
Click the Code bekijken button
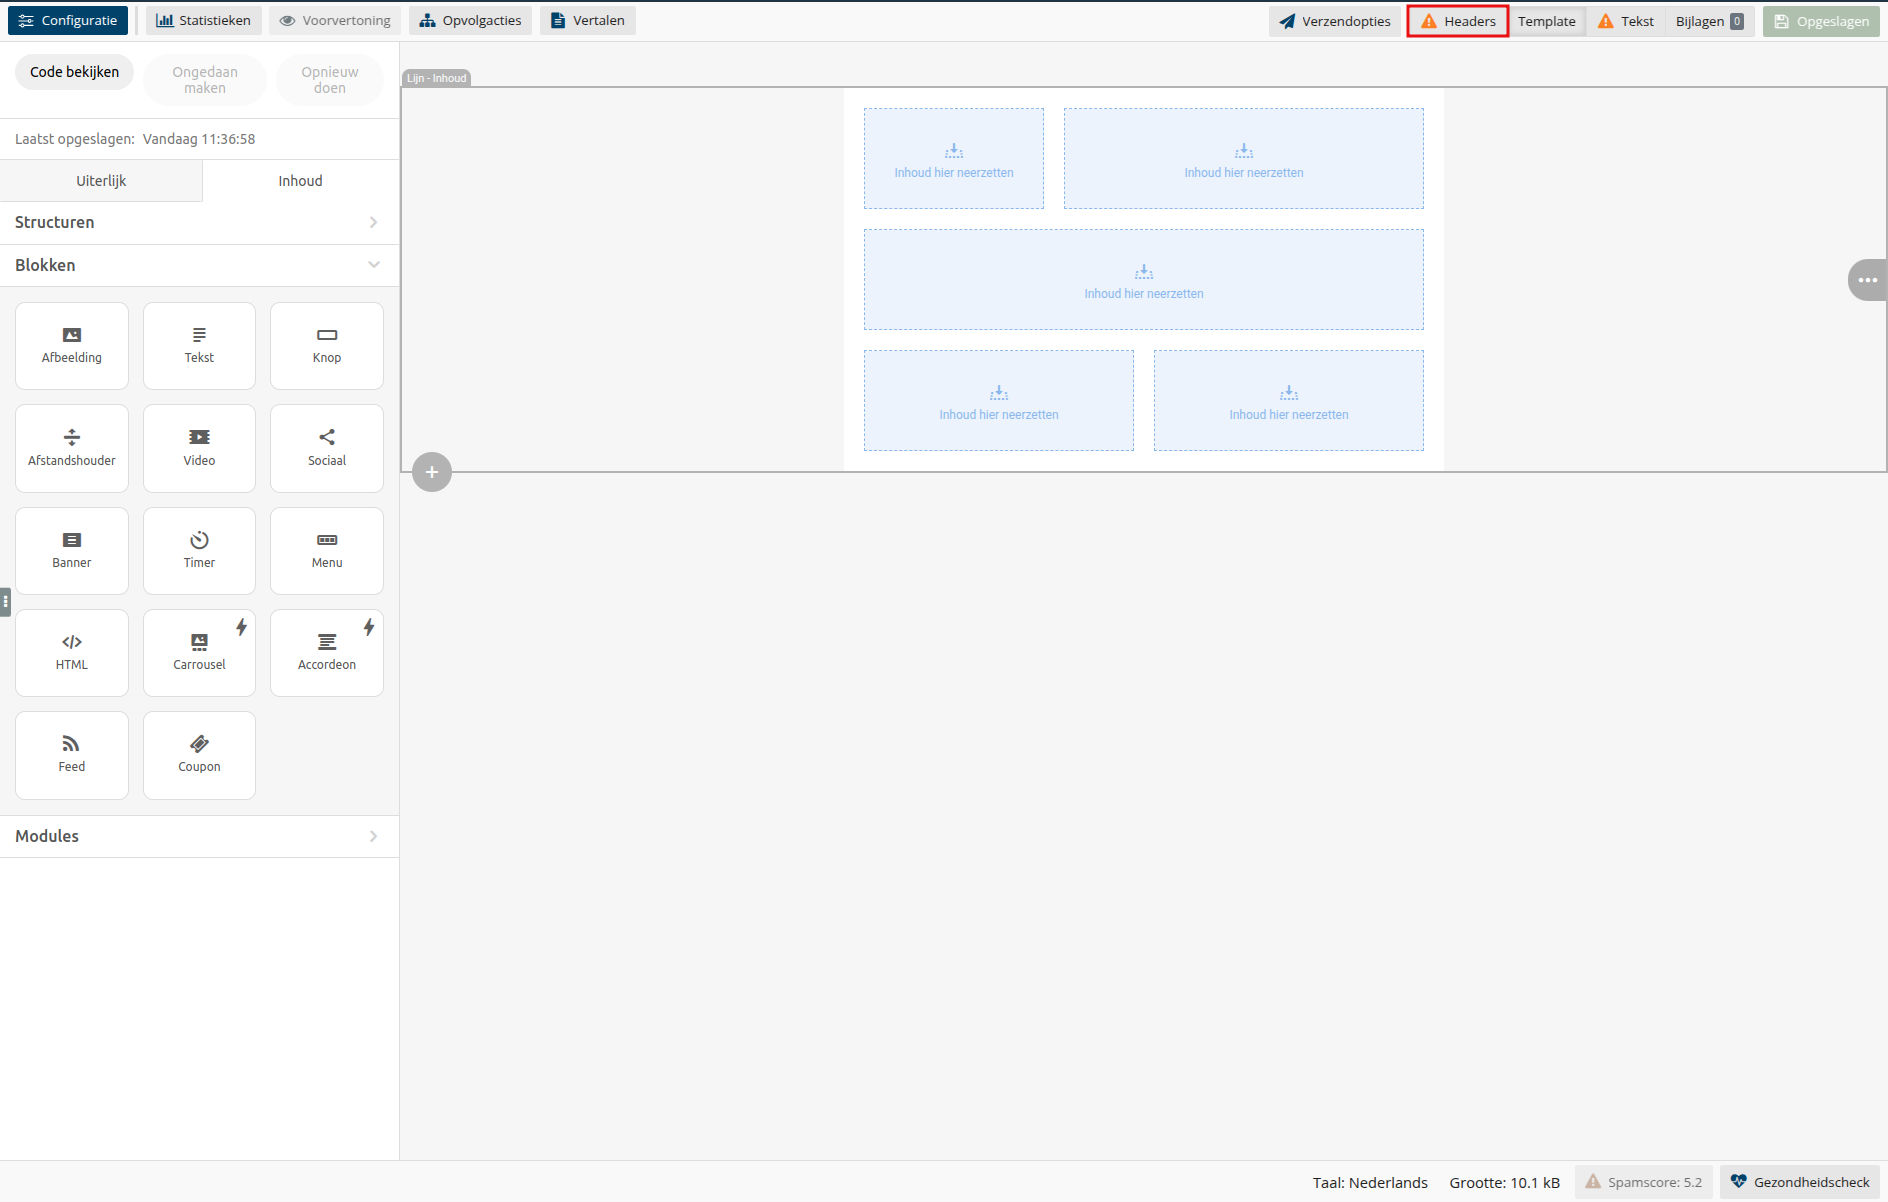click(74, 72)
